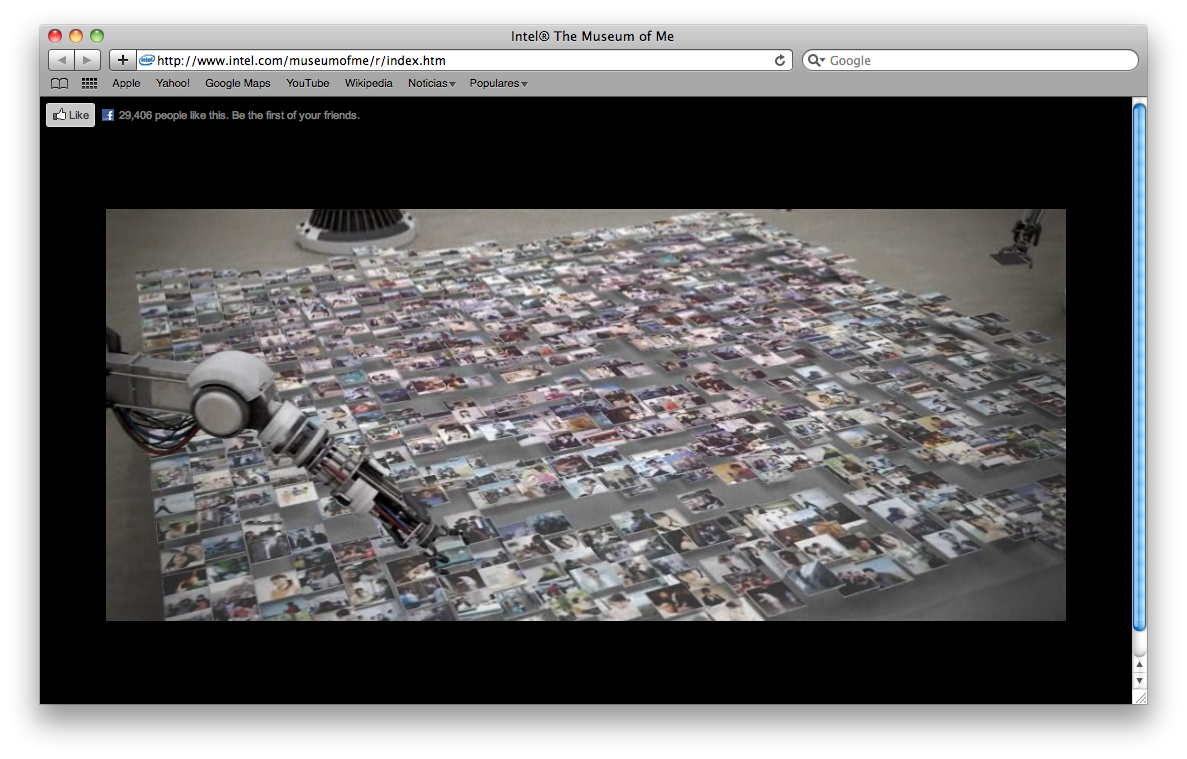
Task: Expand the Populares bookmarks folder
Action: pos(498,84)
